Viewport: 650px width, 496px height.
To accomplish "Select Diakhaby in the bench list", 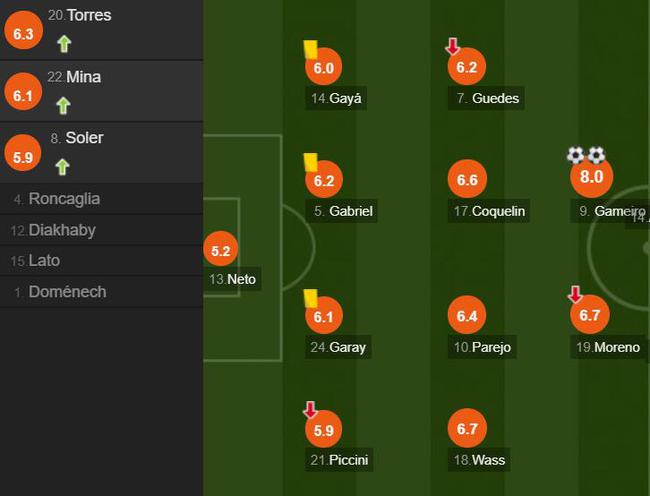I will pyautogui.click(x=101, y=230).
